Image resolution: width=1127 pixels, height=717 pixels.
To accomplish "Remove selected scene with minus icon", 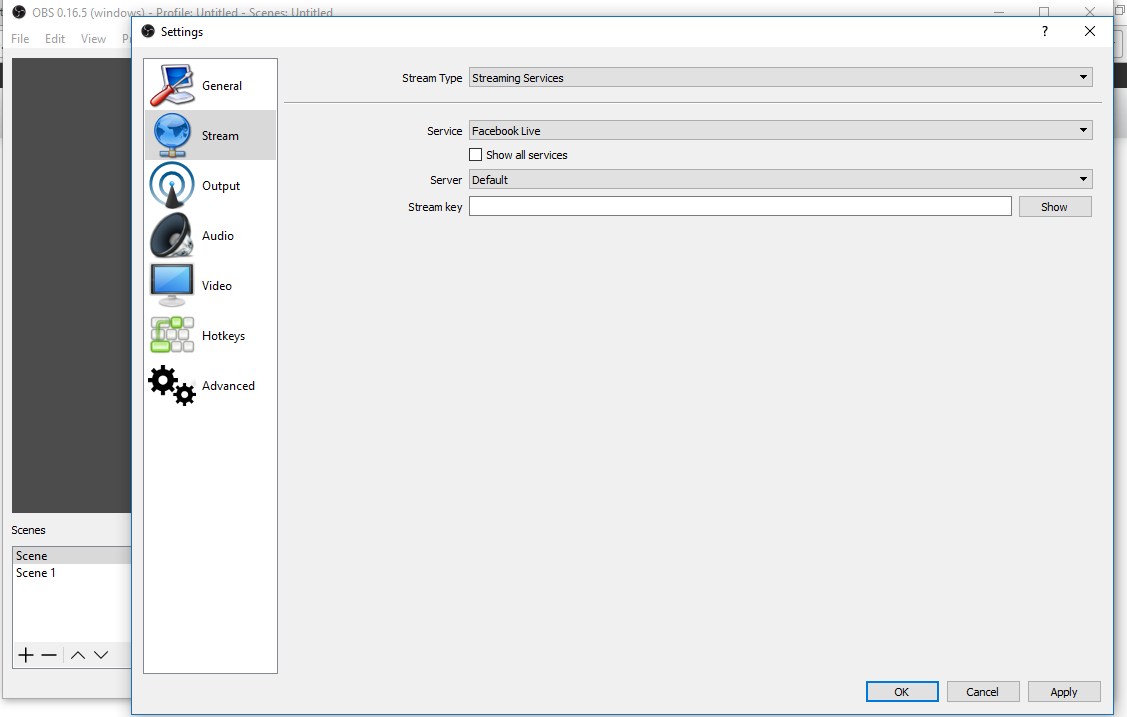I will coord(49,655).
